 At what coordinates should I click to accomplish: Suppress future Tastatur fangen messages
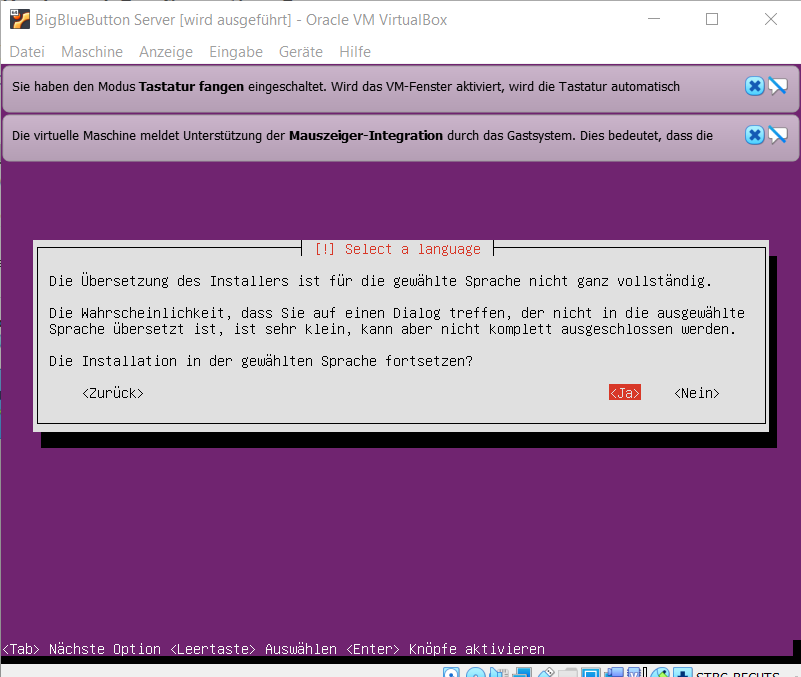tap(778, 86)
